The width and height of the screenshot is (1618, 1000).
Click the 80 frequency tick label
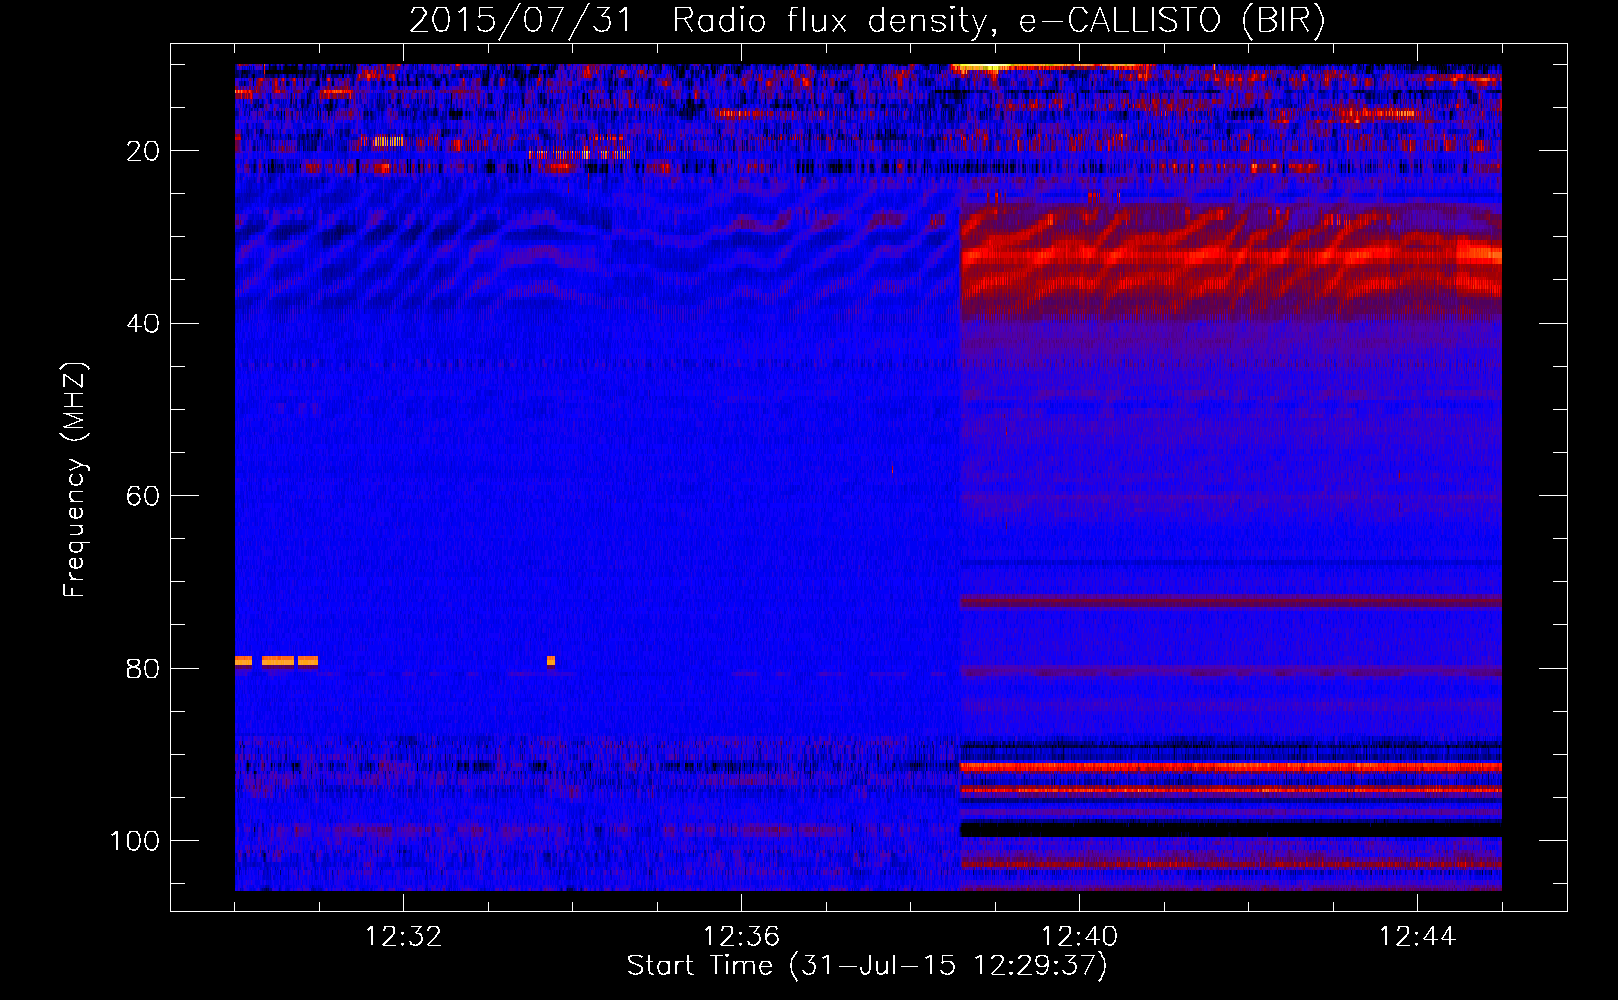click(x=143, y=668)
